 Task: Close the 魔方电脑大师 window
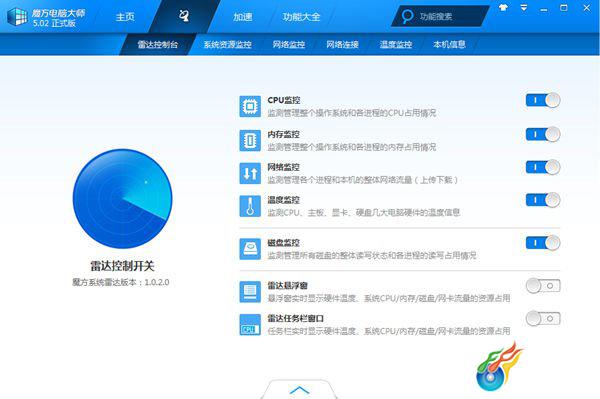click(x=586, y=8)
